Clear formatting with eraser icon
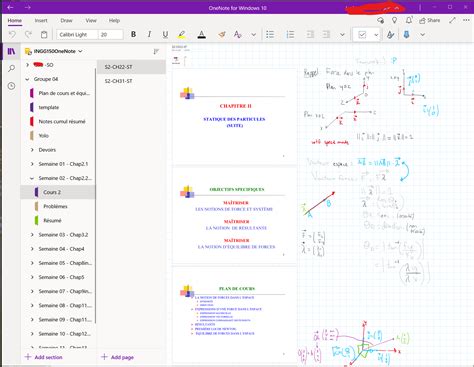This screenshot has width=474, height=367. point(222,34)
